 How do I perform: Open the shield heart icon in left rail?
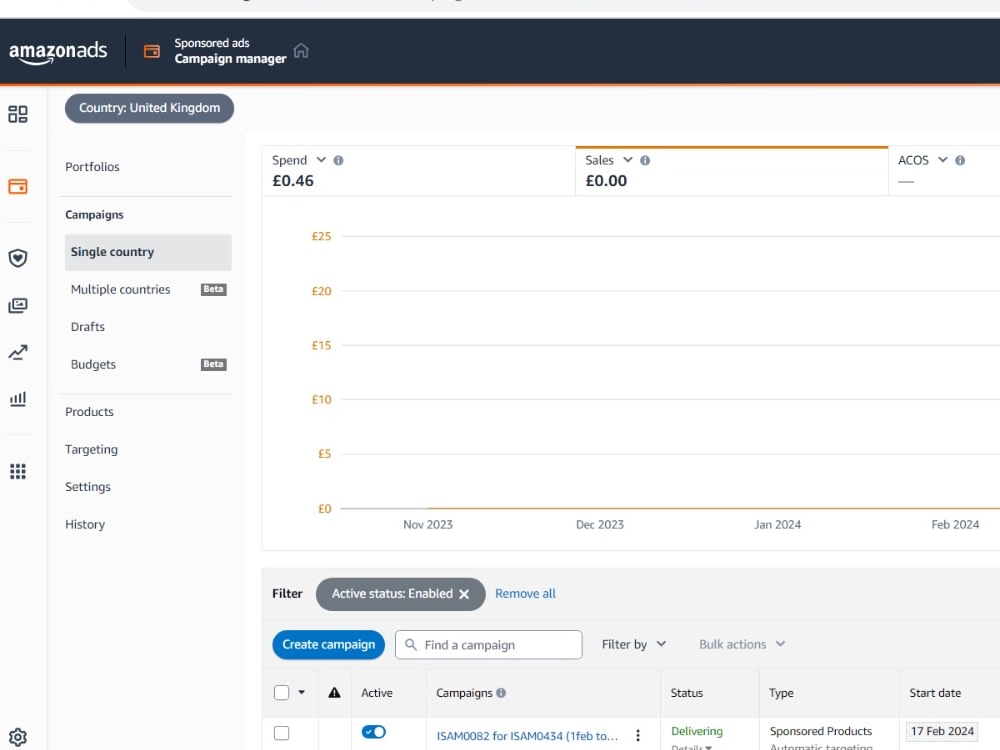point(18,258)
